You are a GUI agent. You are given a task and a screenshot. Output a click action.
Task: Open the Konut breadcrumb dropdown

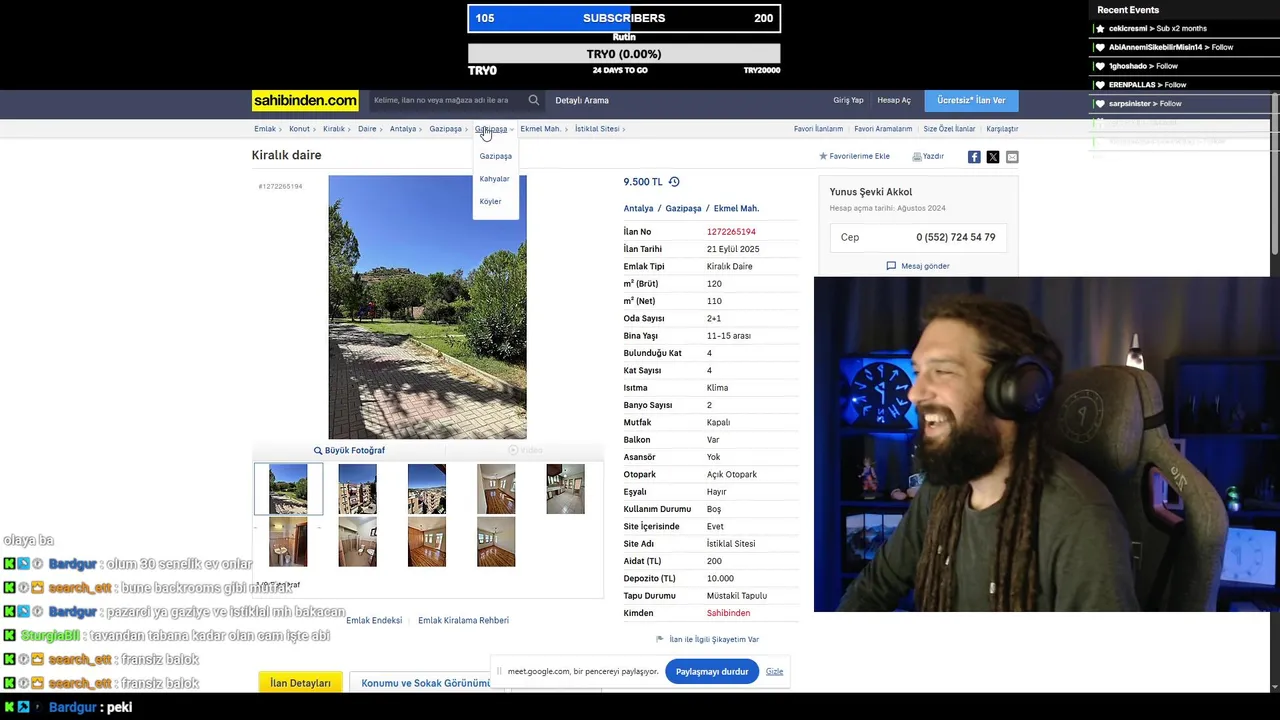[301, 129]
